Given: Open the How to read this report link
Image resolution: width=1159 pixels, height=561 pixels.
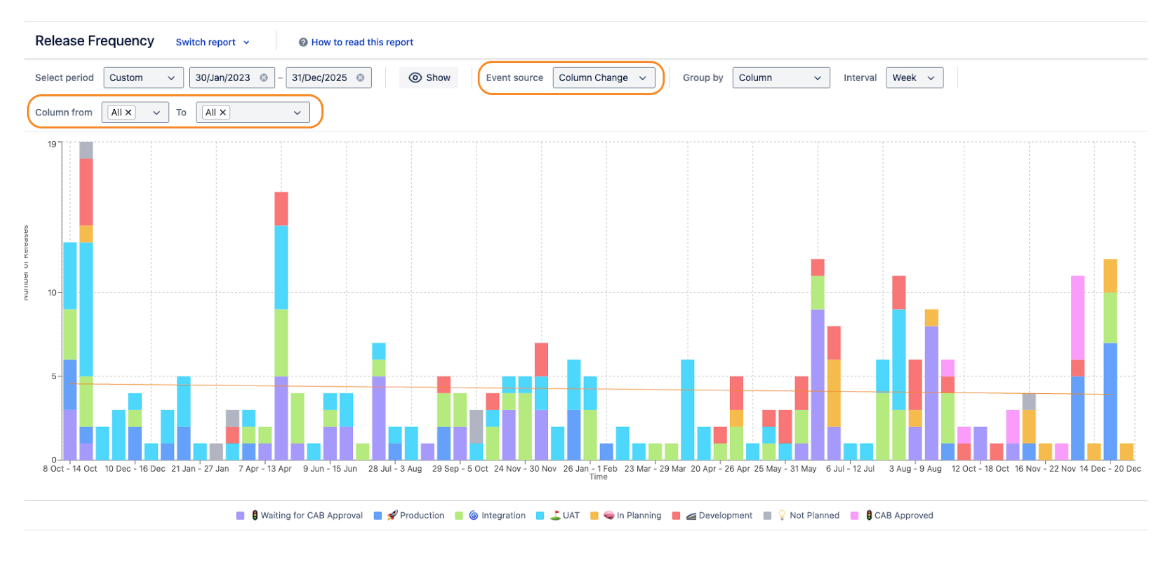Looking at the screenshot, I should point(361,42).
